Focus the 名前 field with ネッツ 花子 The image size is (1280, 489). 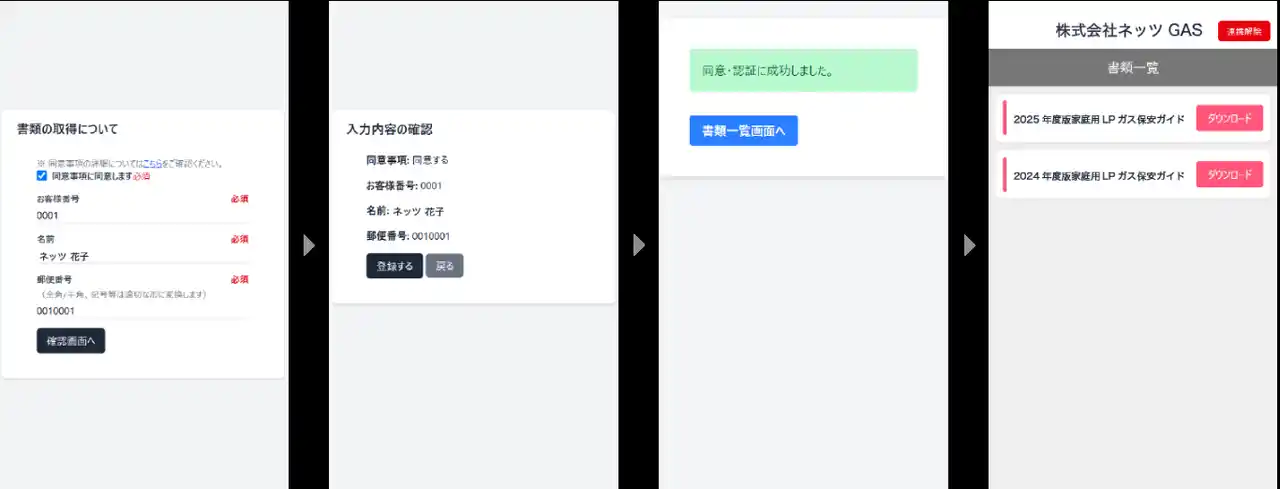pos(140,256)
